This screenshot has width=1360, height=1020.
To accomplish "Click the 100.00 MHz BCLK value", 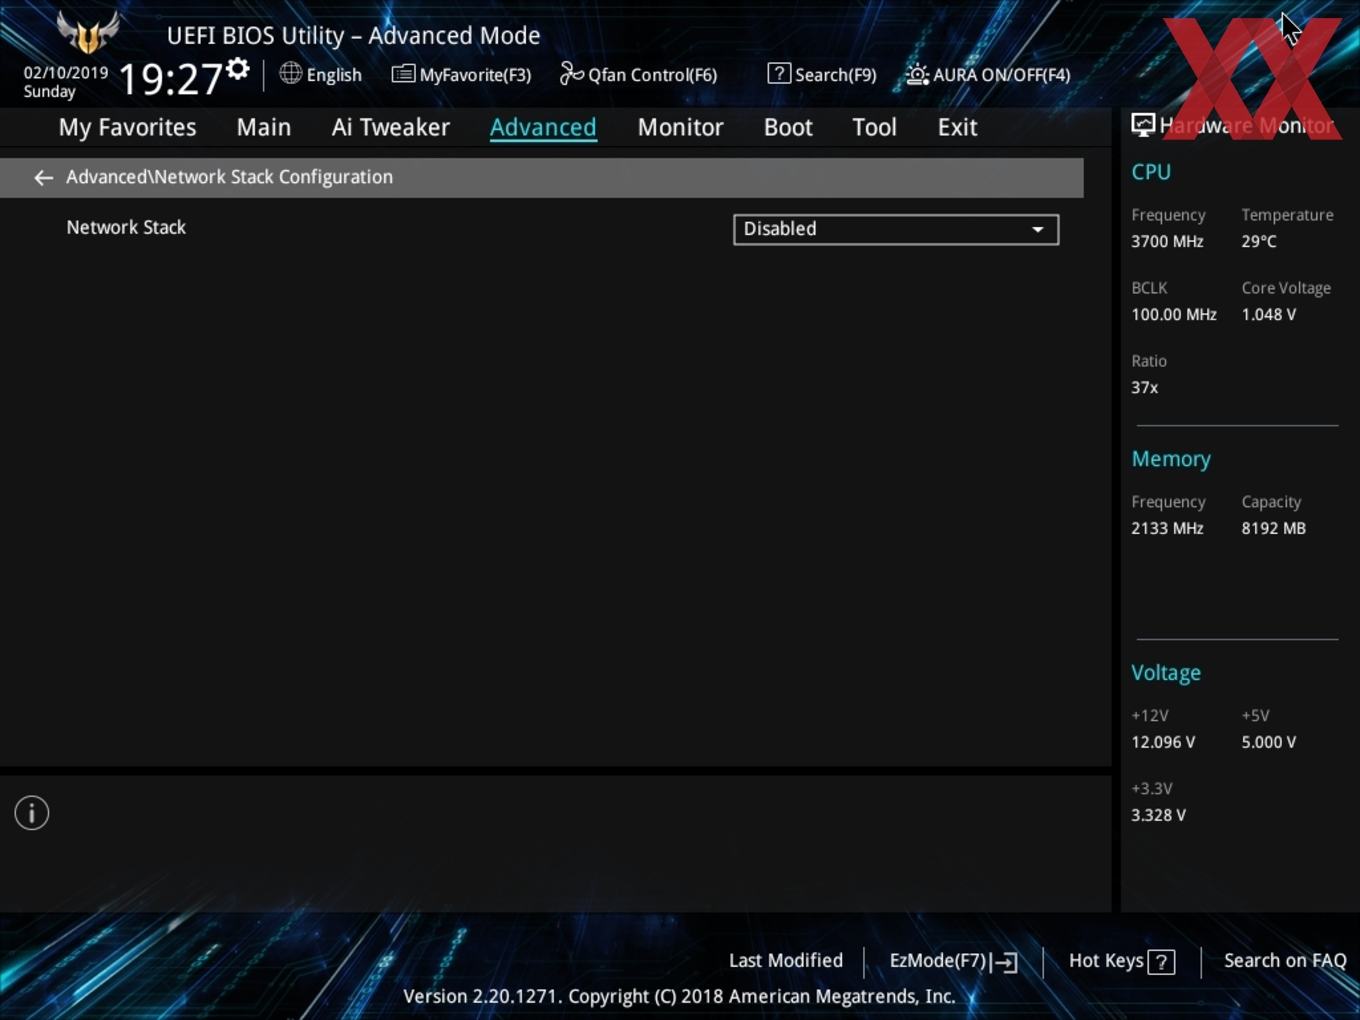I will [x=1174, y=314].
